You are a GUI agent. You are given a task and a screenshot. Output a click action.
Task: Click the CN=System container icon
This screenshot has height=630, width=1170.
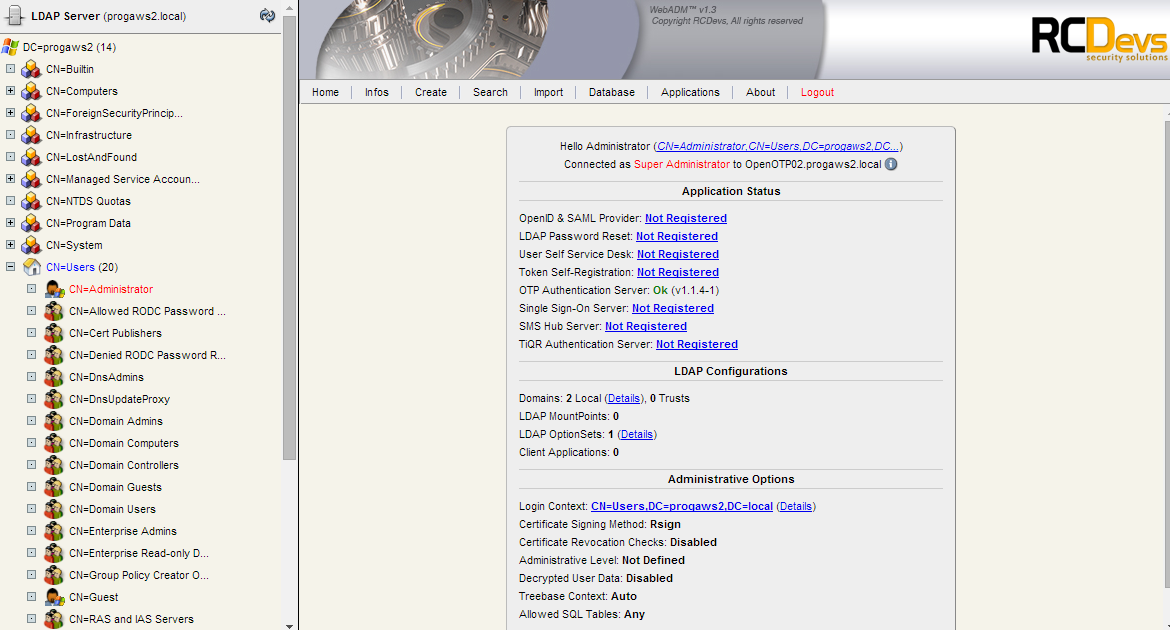pyautogui.click(x=31, y=246)
